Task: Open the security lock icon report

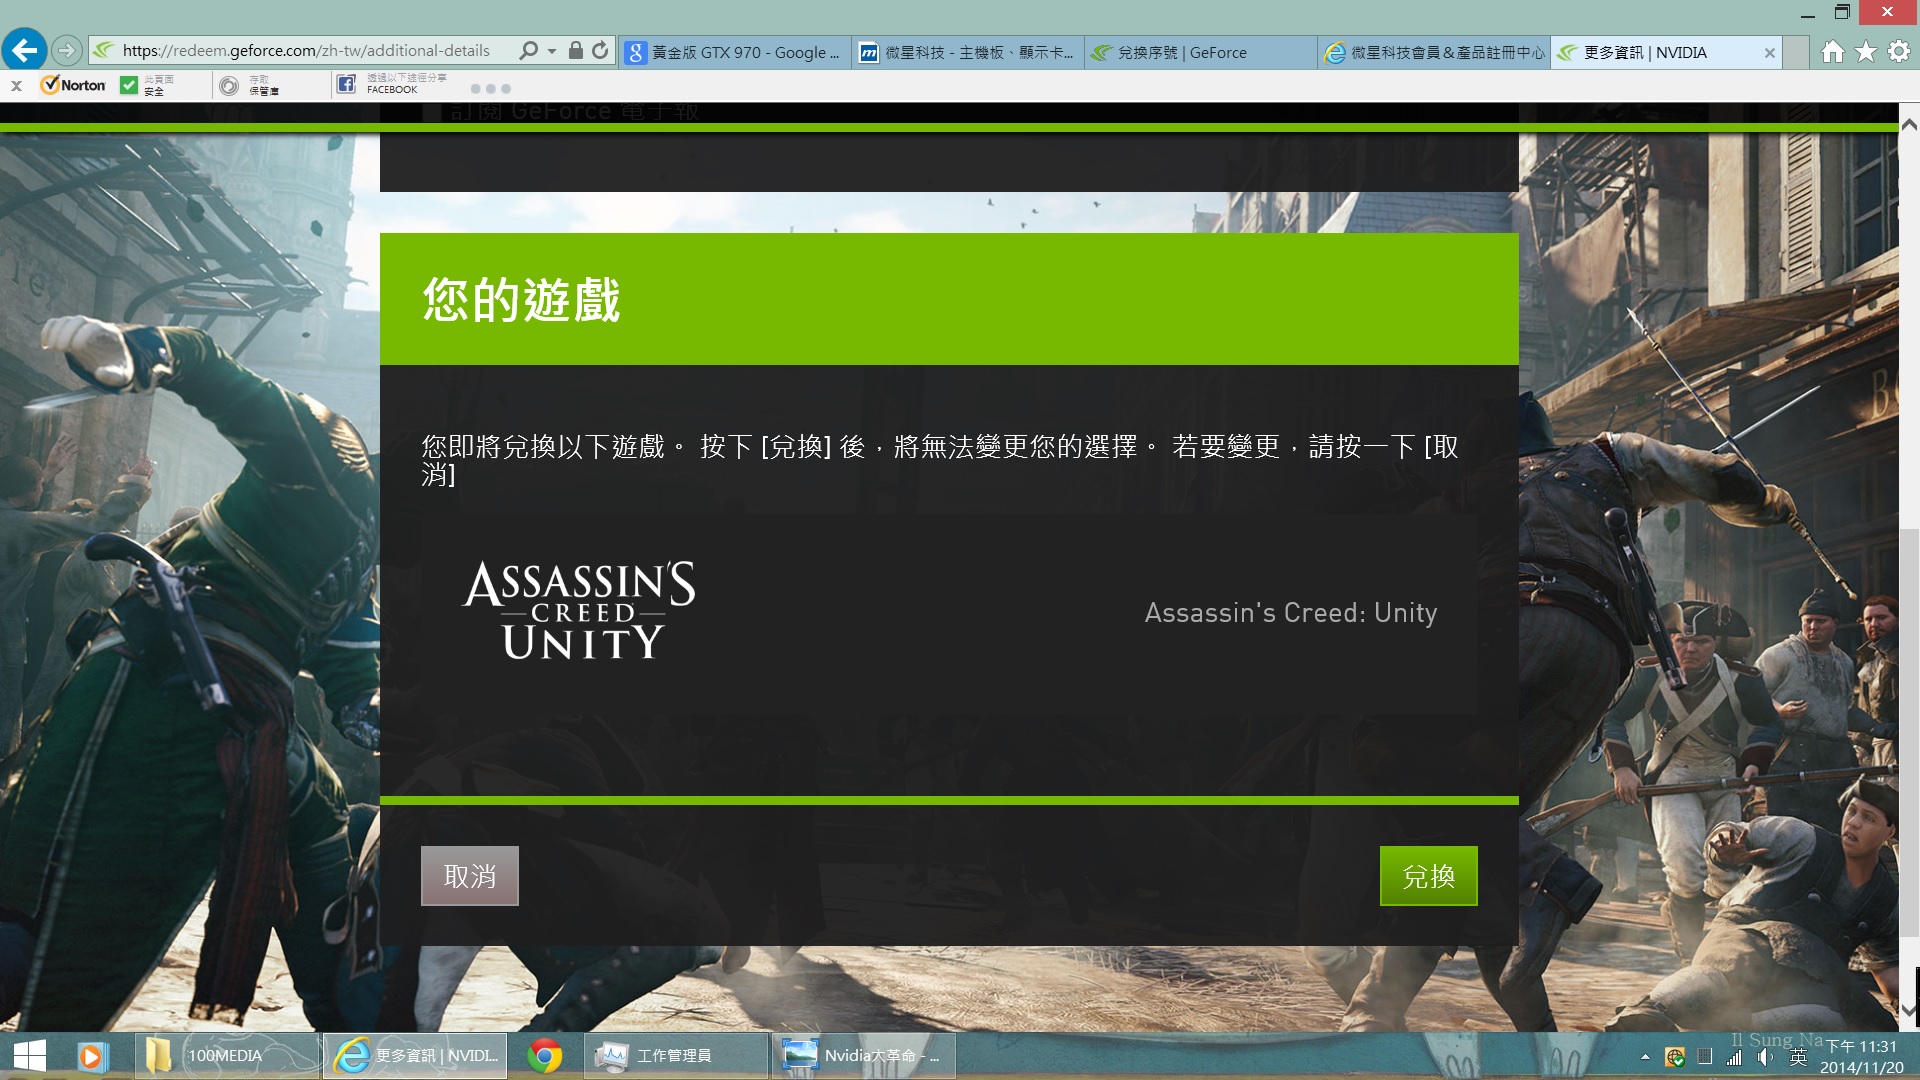Action: coord(576,50)
